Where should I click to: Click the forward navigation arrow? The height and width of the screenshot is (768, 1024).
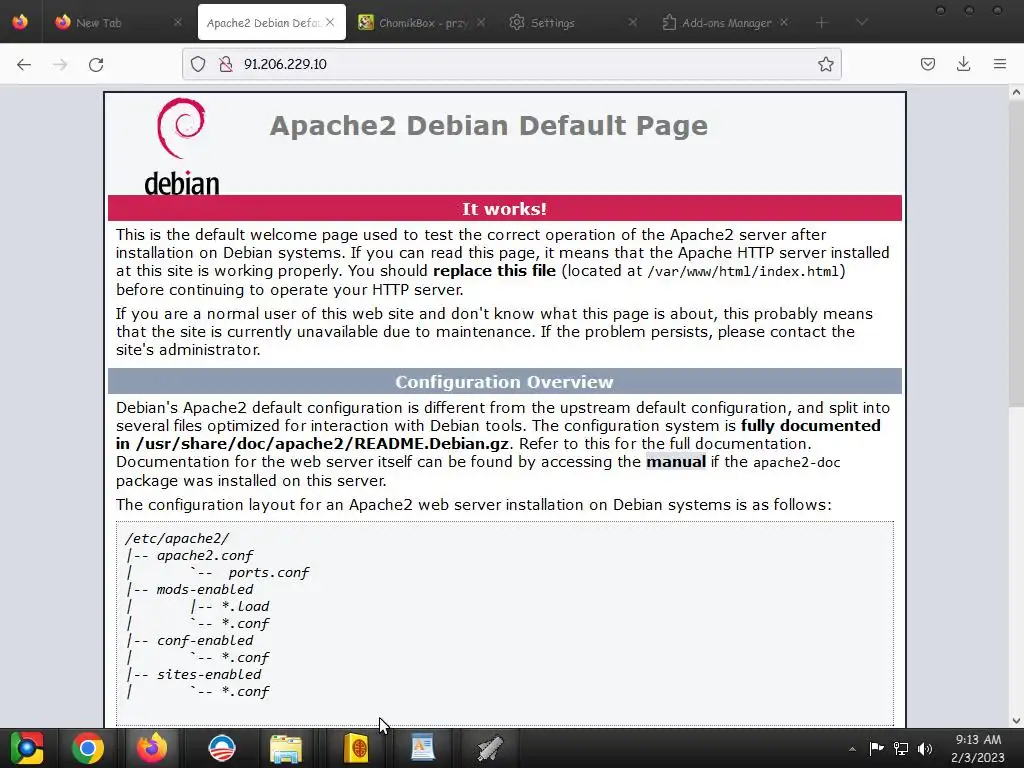click(x=60, y=64)
